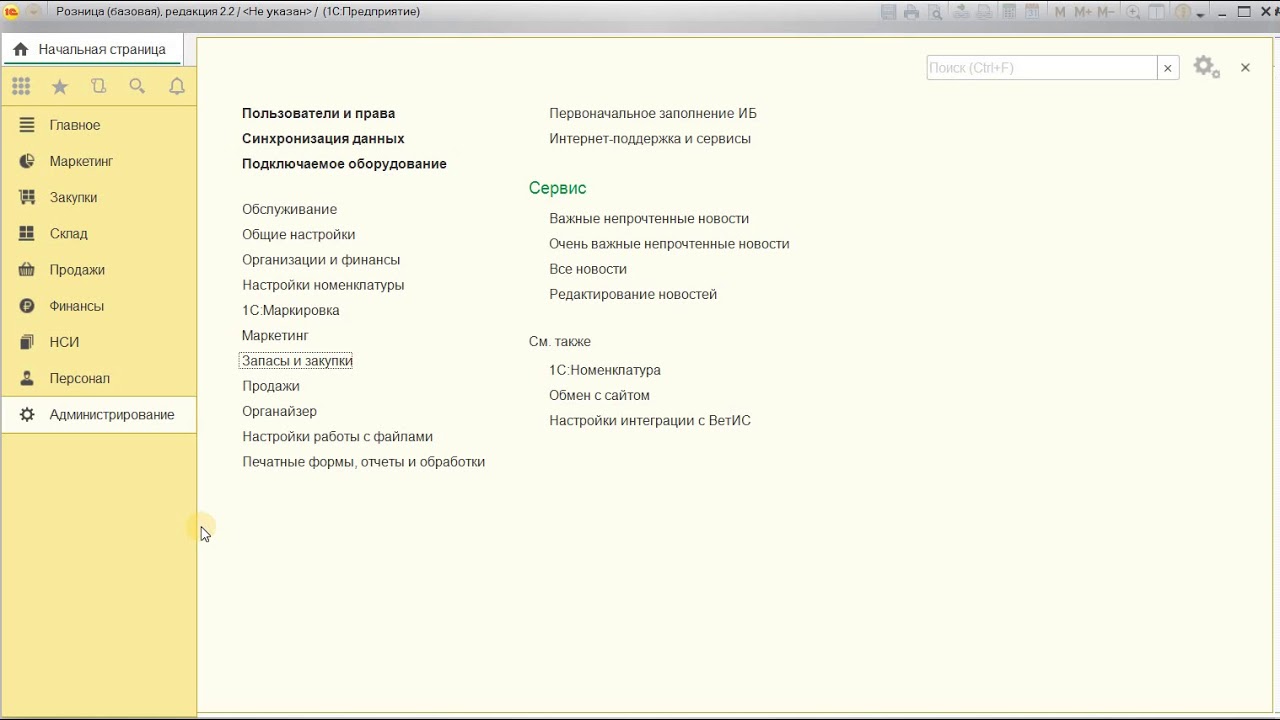The image size is (1280, 720).
Task: Open 1С:Номенклатура link
Action: (605, 369)
